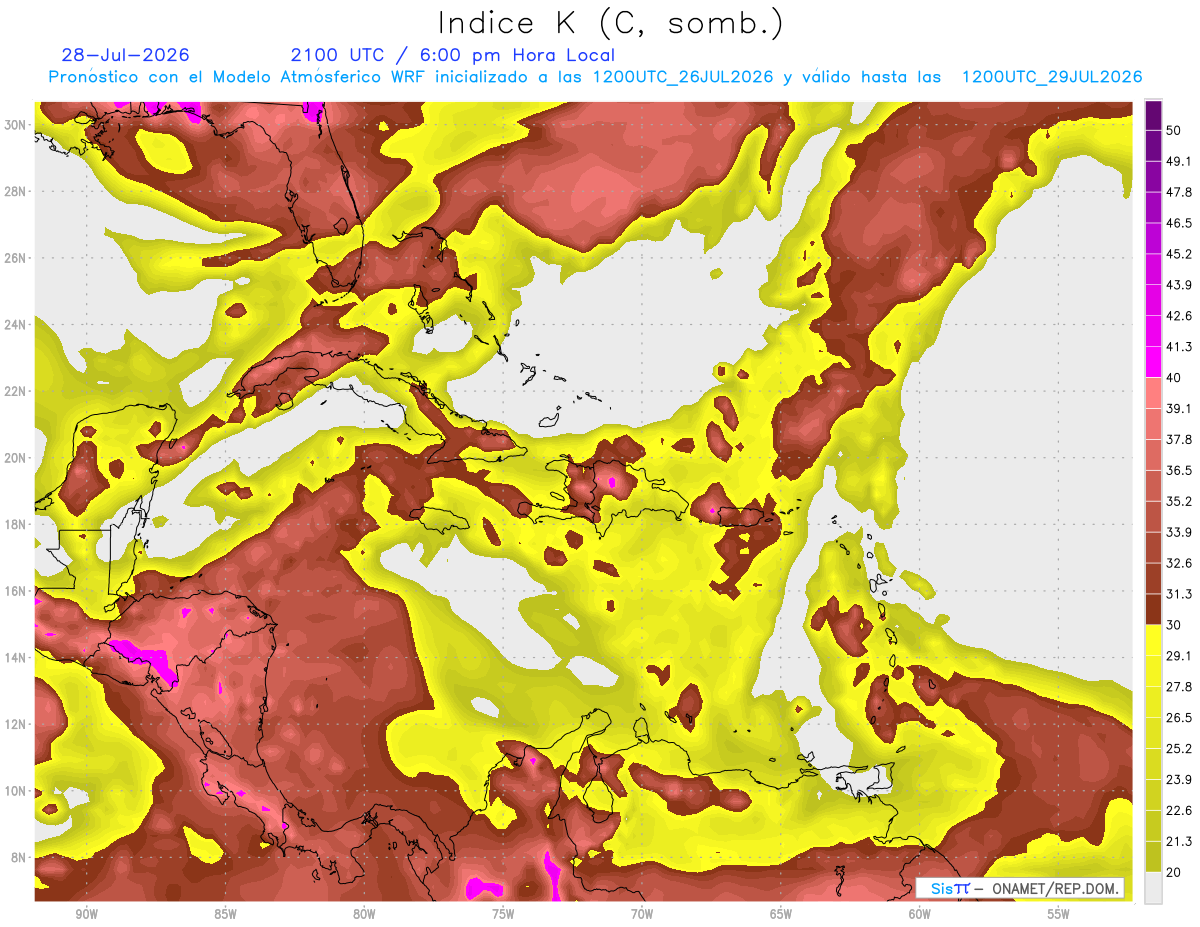Click the colorbar label '47.8'

[1179, 192]
